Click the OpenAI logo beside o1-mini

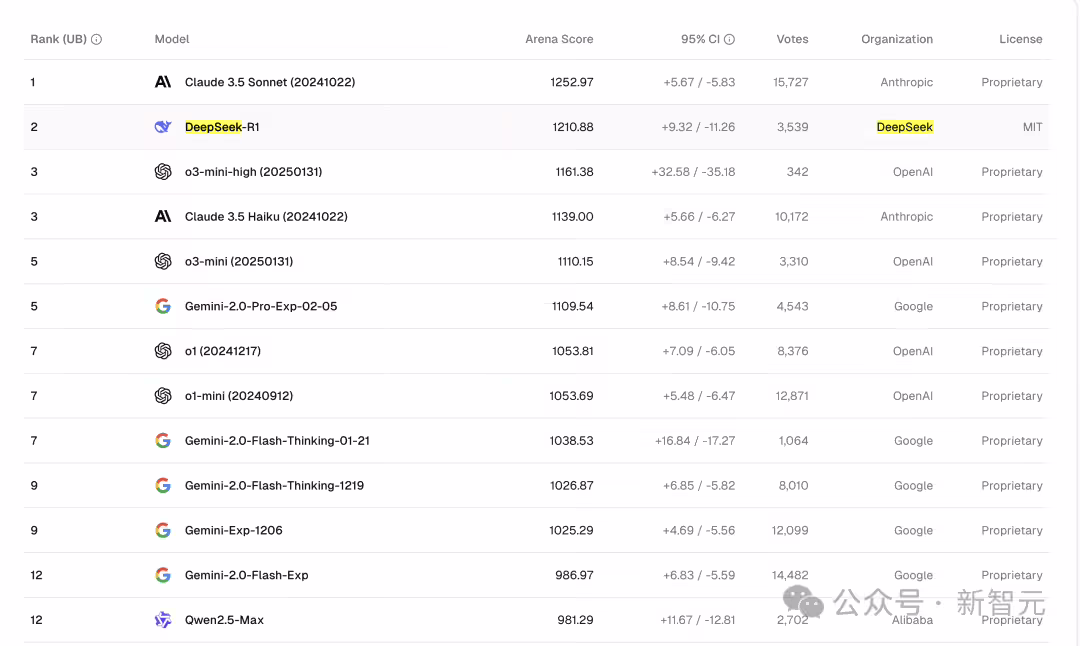tap(163, 396)
